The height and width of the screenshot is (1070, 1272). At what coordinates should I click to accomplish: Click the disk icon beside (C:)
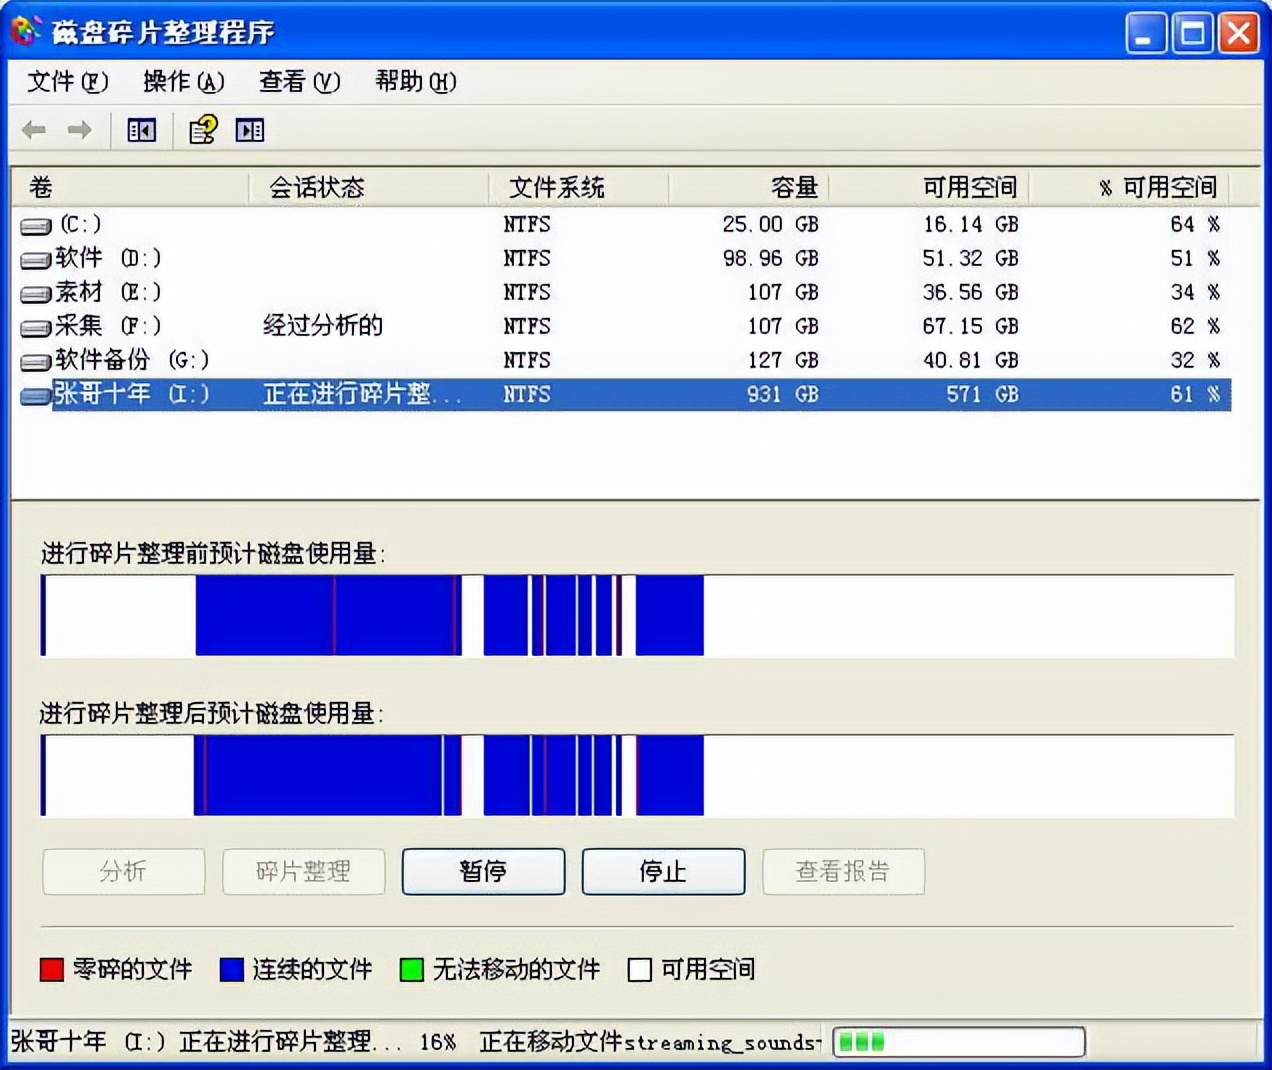(x=35, y=225)
